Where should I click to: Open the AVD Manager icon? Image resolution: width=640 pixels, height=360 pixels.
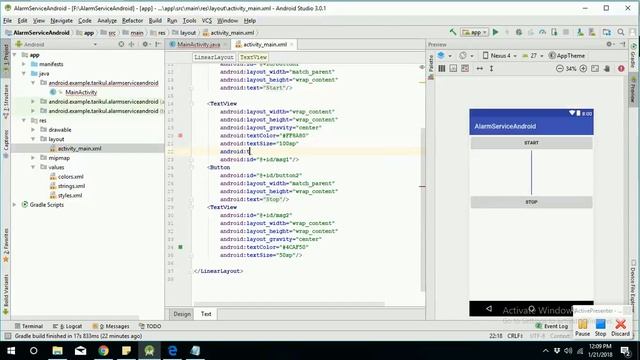(x=580, y=32)
